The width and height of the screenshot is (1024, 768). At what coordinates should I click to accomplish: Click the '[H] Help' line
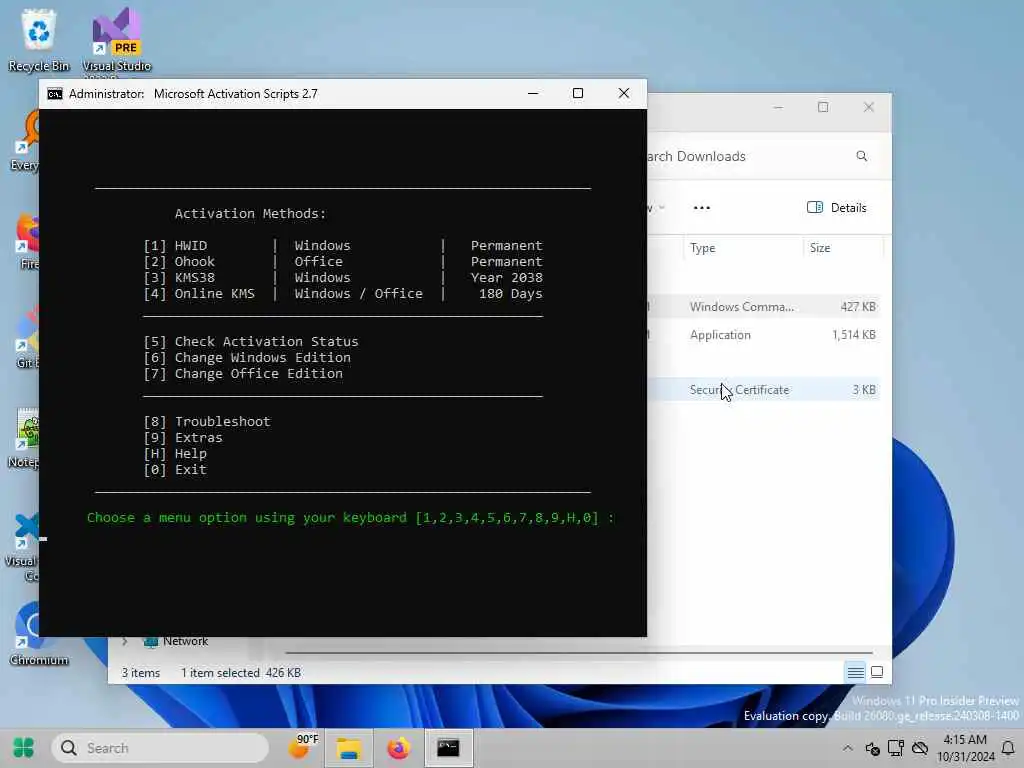coord(175,454)
